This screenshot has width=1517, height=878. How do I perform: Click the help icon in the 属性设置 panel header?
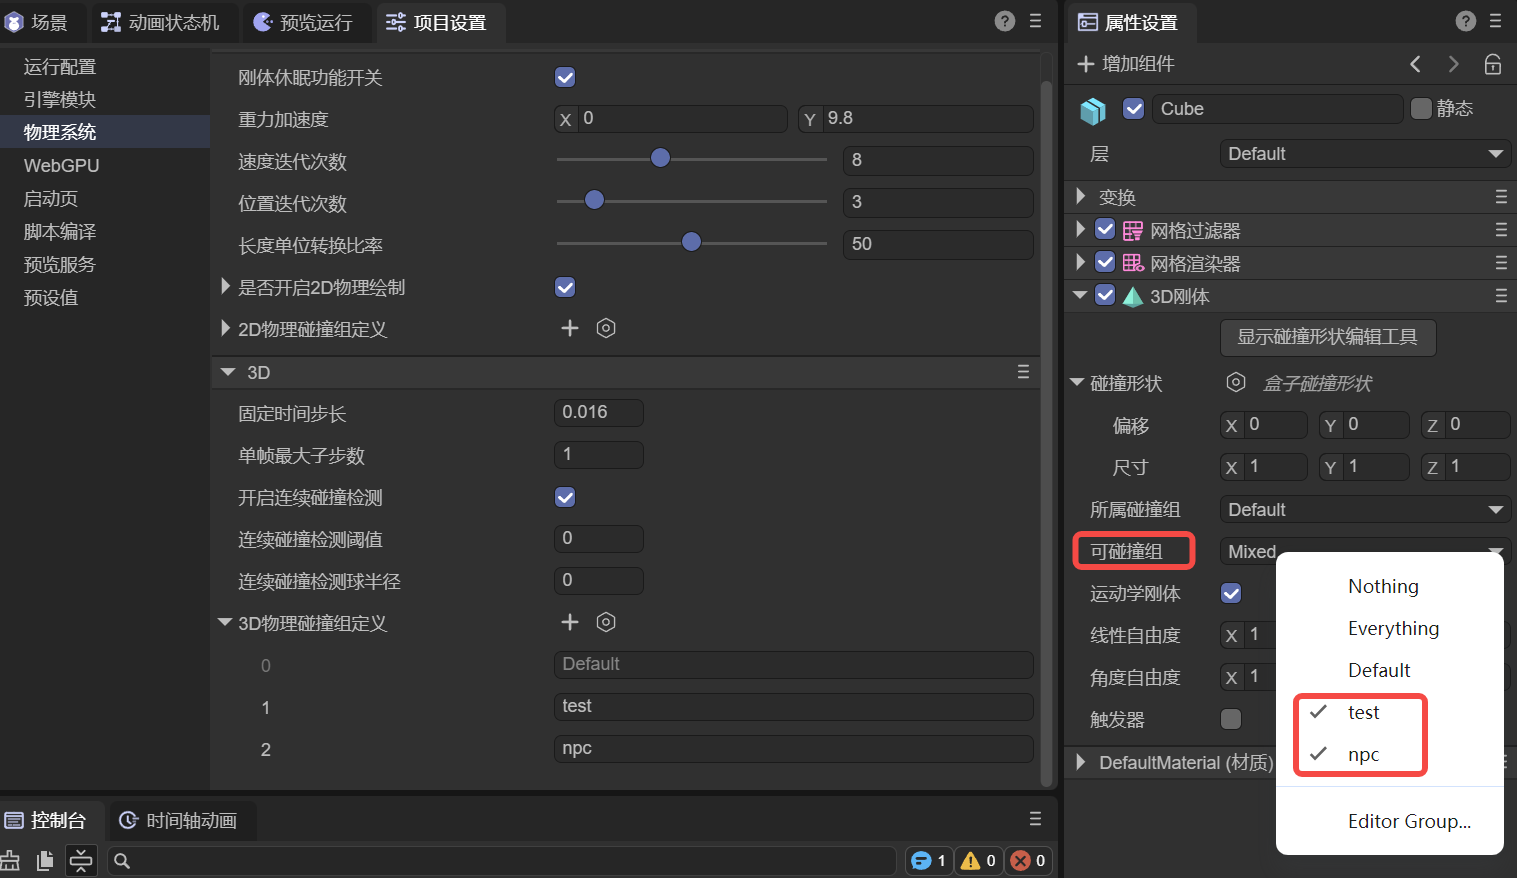coord(1465,21)
